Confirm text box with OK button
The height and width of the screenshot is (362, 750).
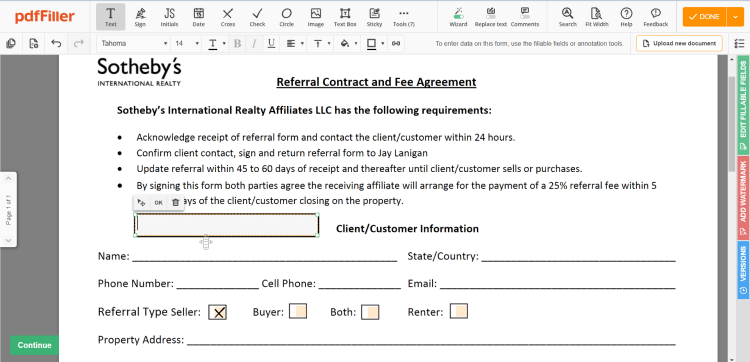click(x=158, y=202)
